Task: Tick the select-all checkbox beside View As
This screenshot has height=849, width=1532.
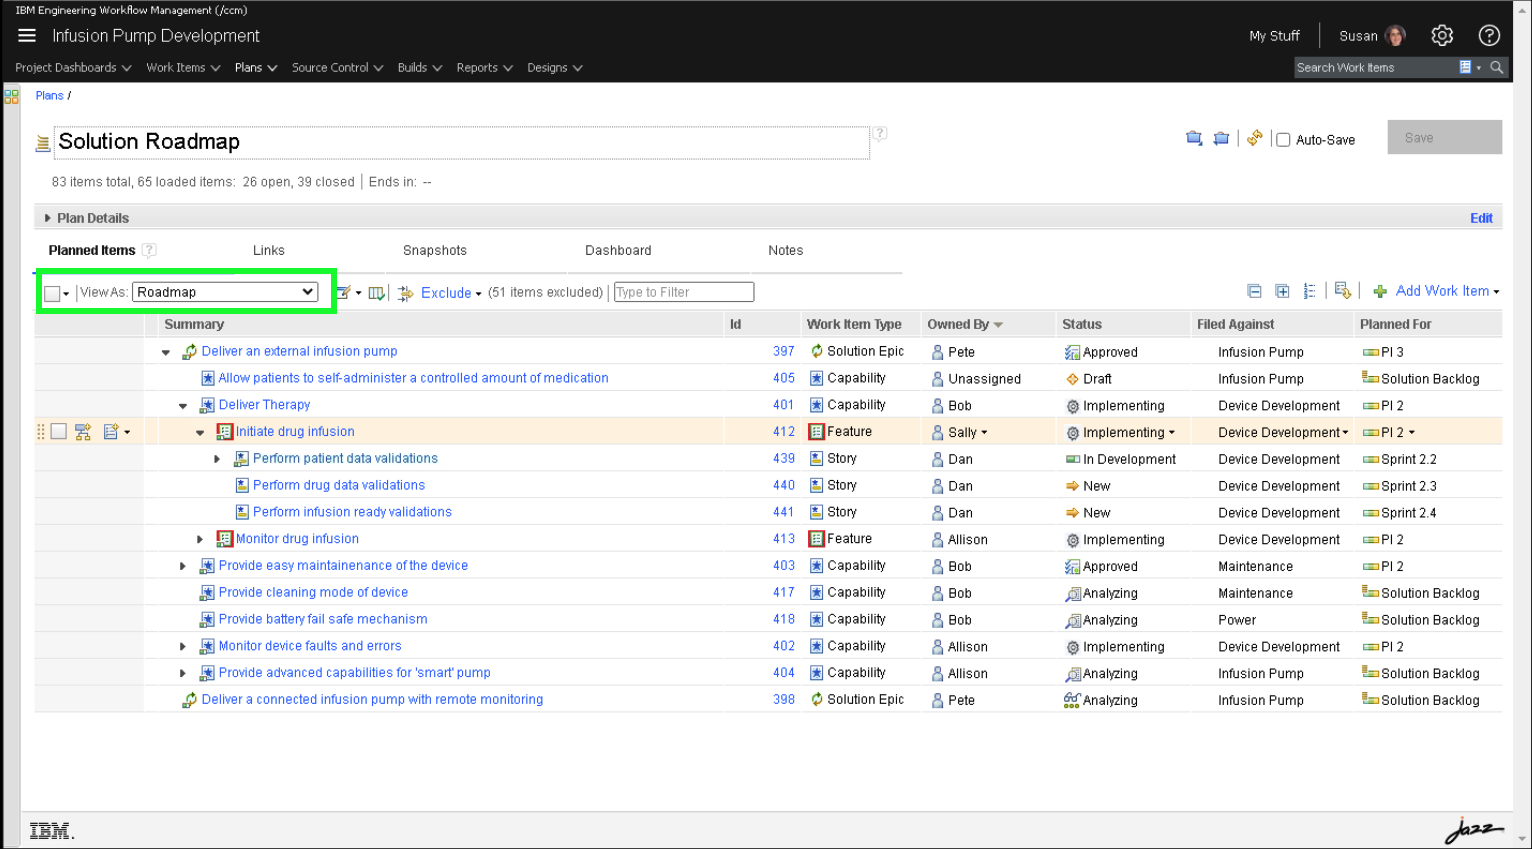Action: tap(52, 293)
